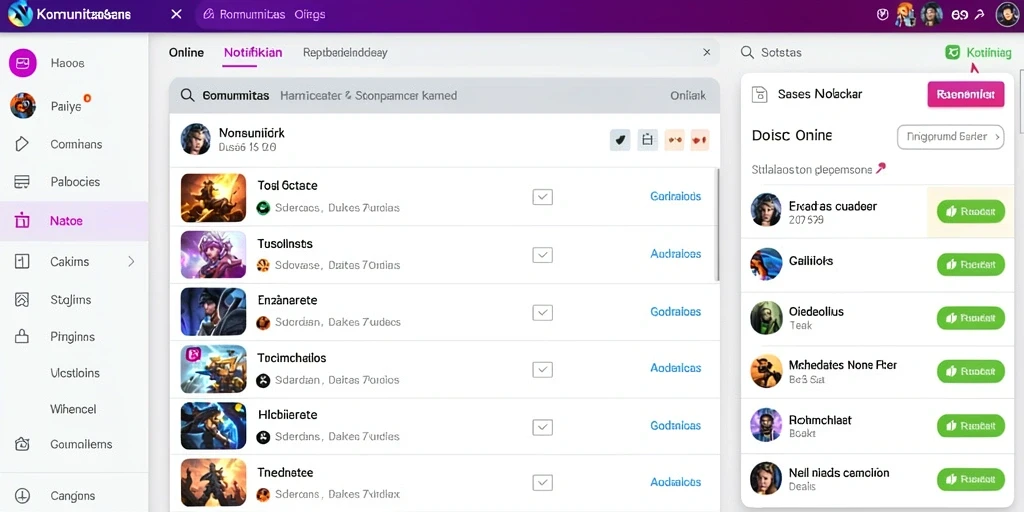Click the pink Haoos sidebar icon
Image resolution: width=1024 pixels, height=512 pixels.
[22, 63]
